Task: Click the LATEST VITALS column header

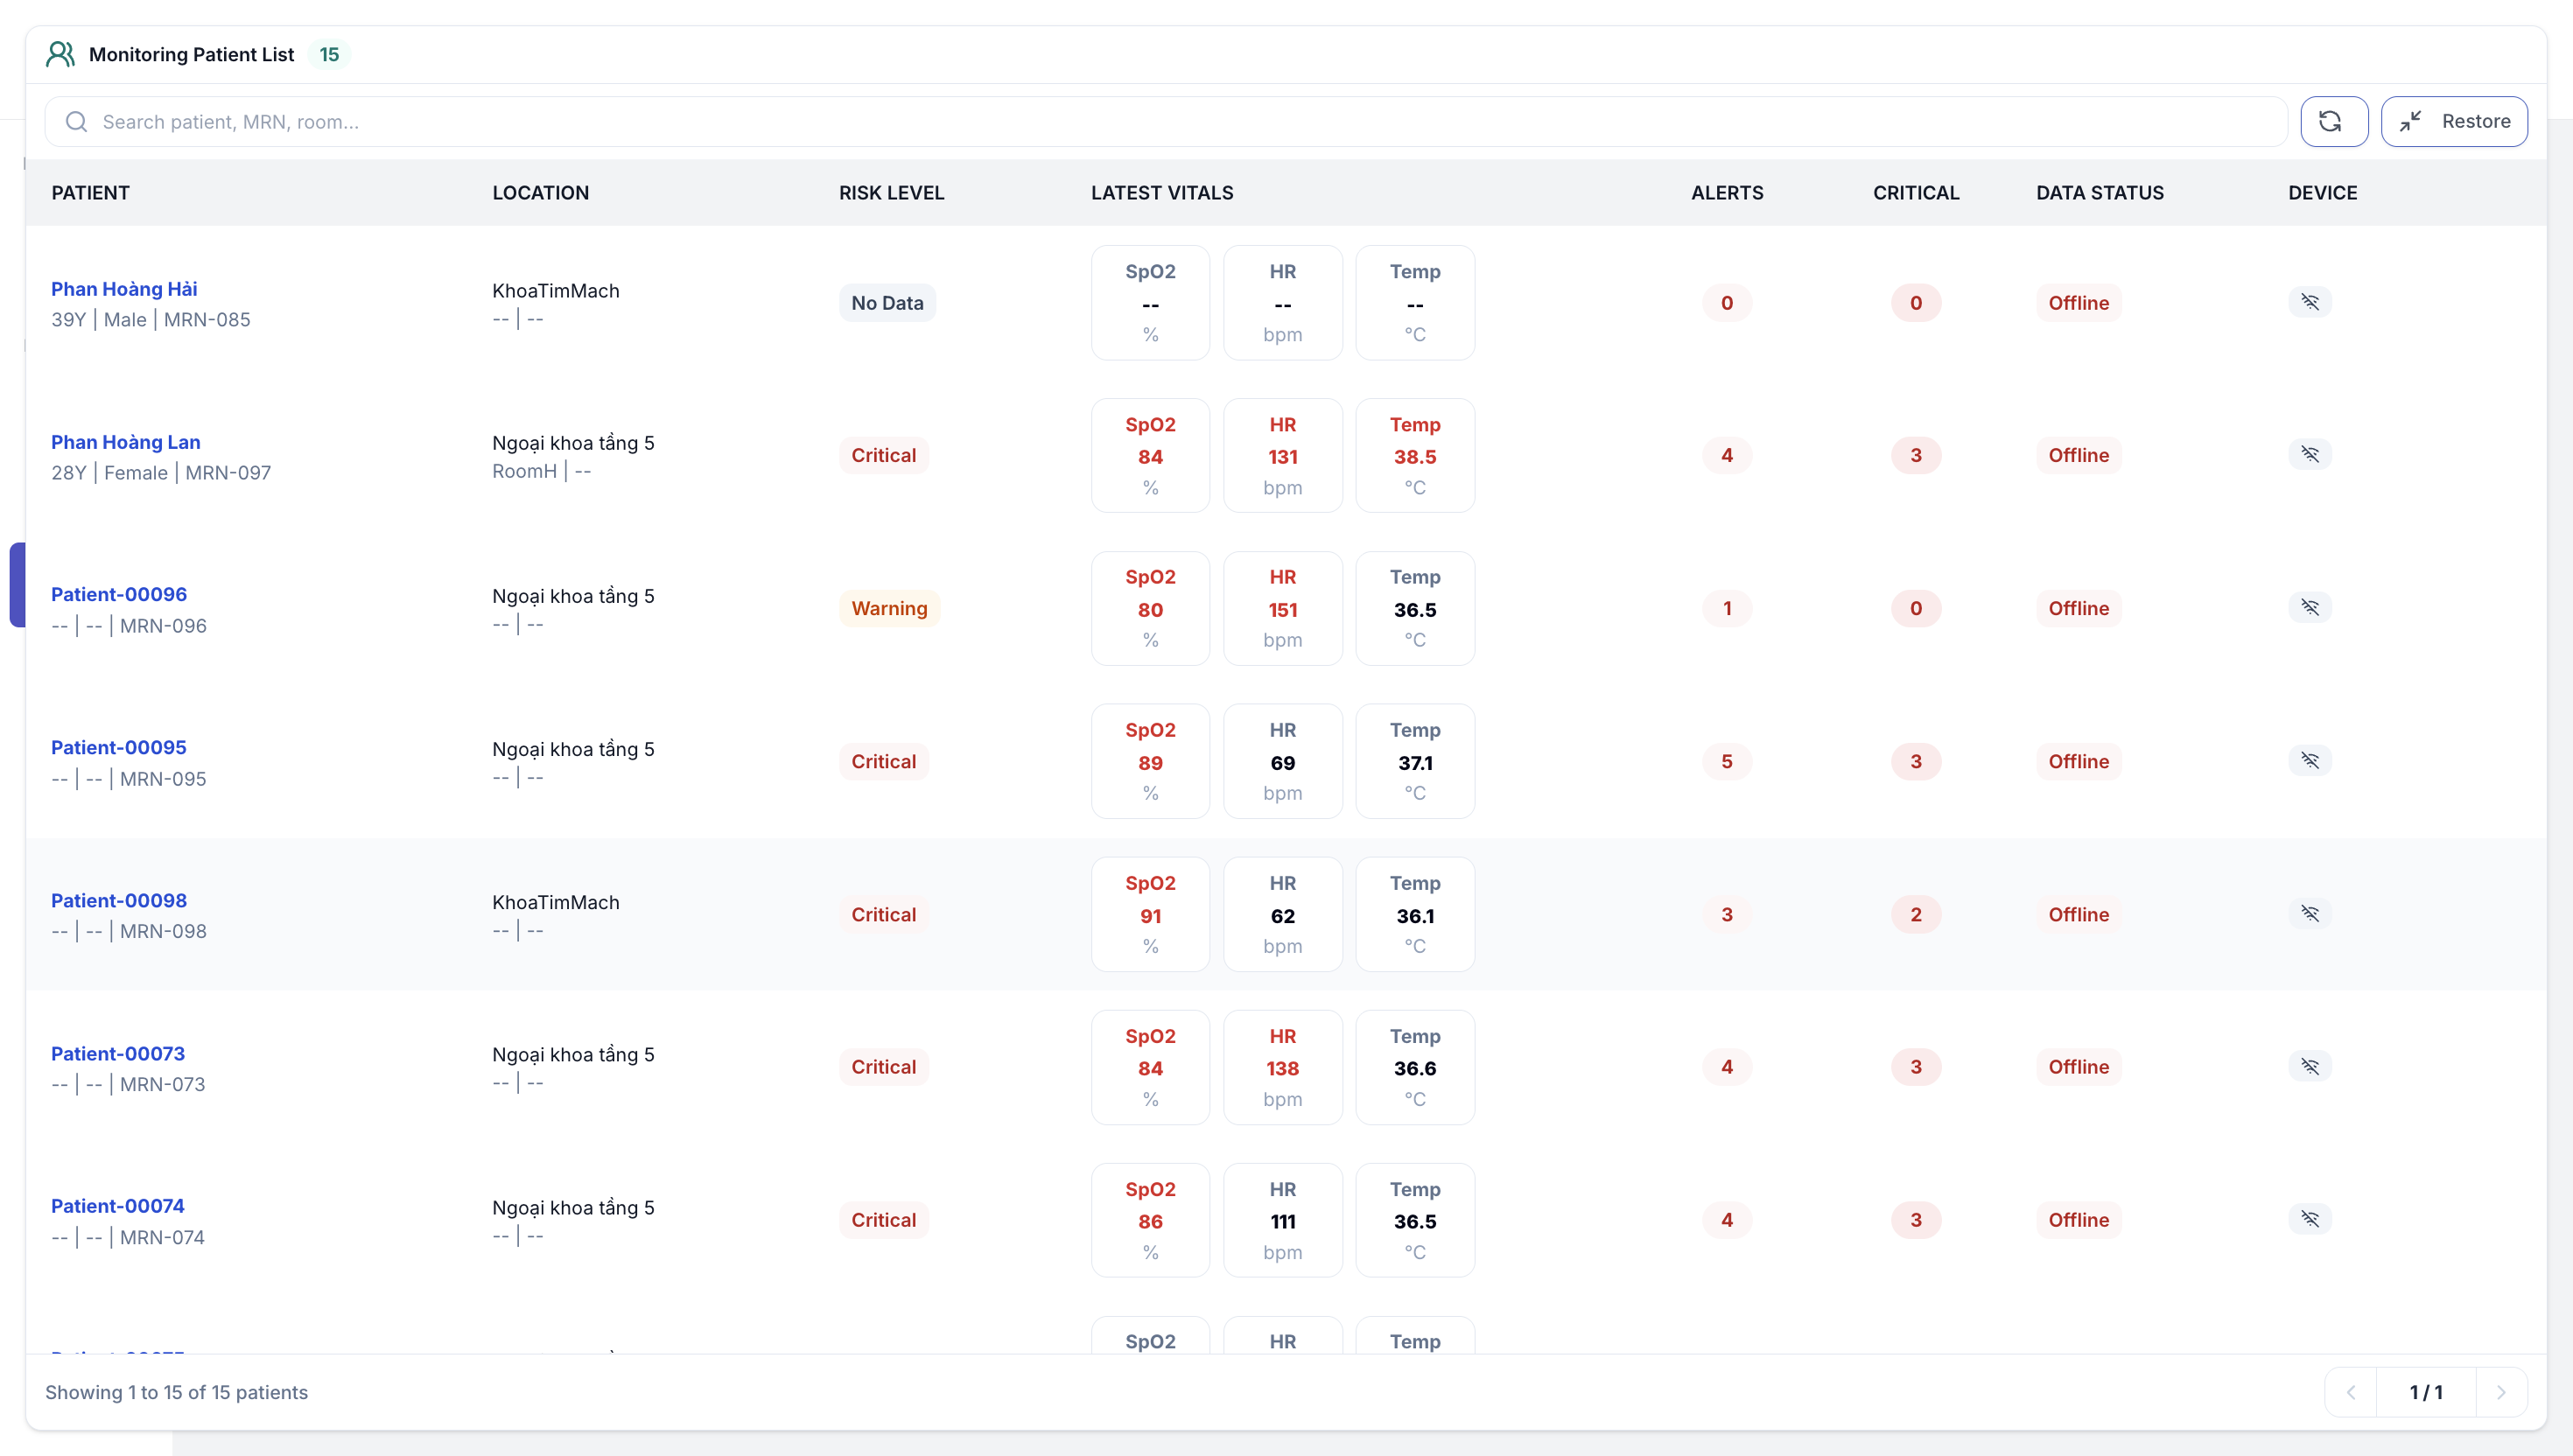Action: tap(1162, 192)
